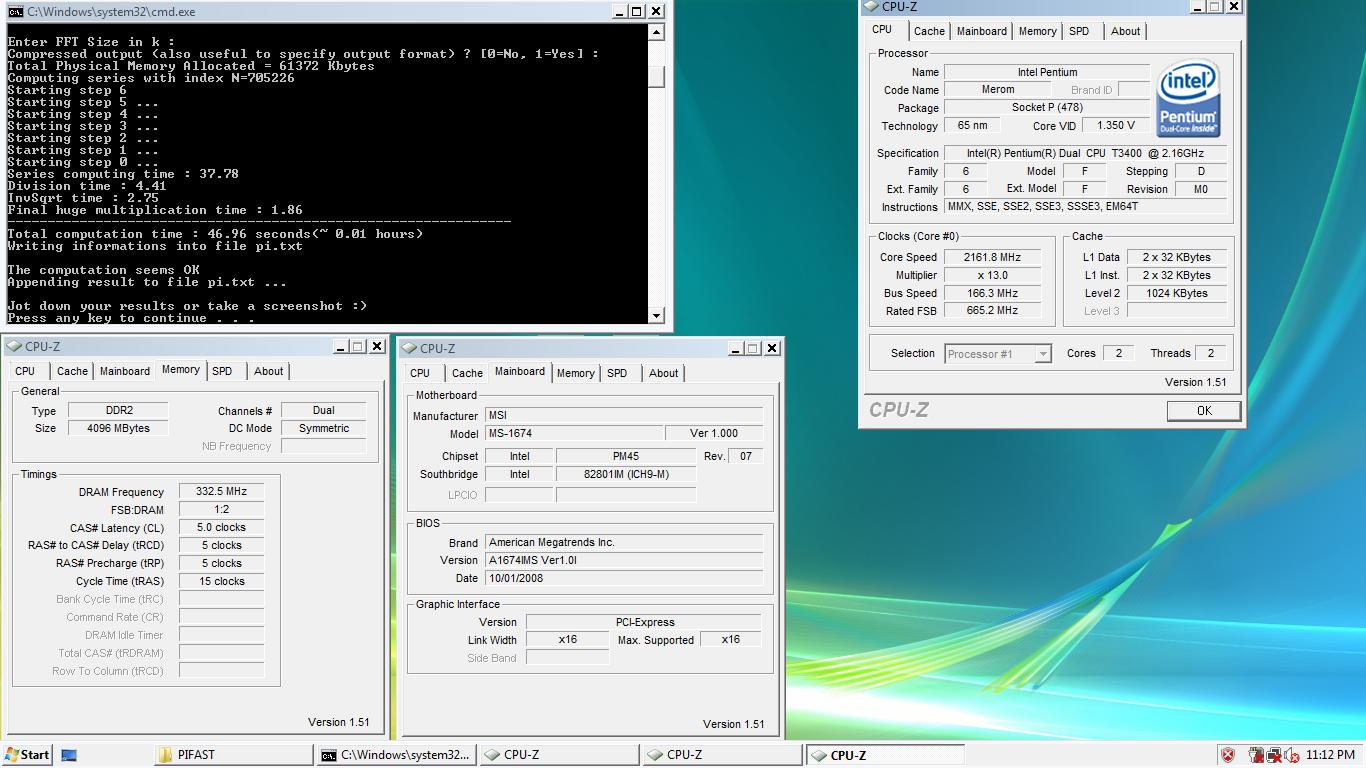Switch to CPU tab in the MSI motherboard CPU-Z window
The height and width of the screenshot is (768, 1366).
(x=420, y=373)
